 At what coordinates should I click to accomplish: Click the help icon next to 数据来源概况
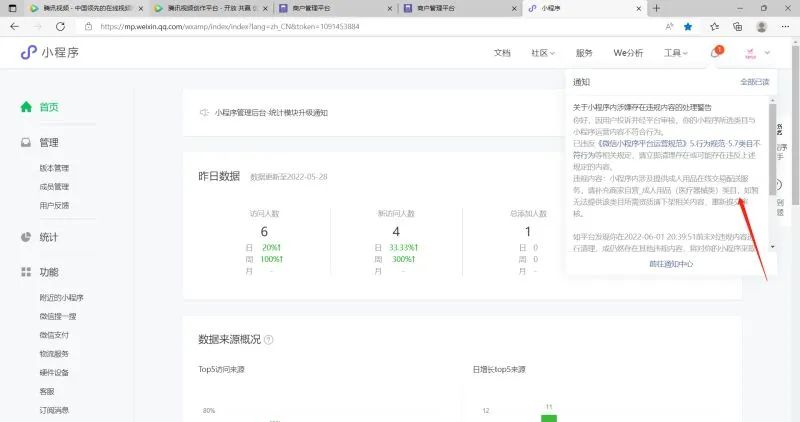[x=269, y=339]
